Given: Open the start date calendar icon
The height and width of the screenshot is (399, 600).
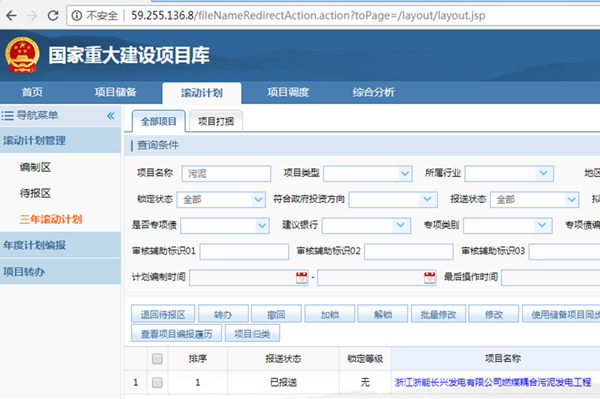Looking at the screenshot, I should click(x=302, y=278).
